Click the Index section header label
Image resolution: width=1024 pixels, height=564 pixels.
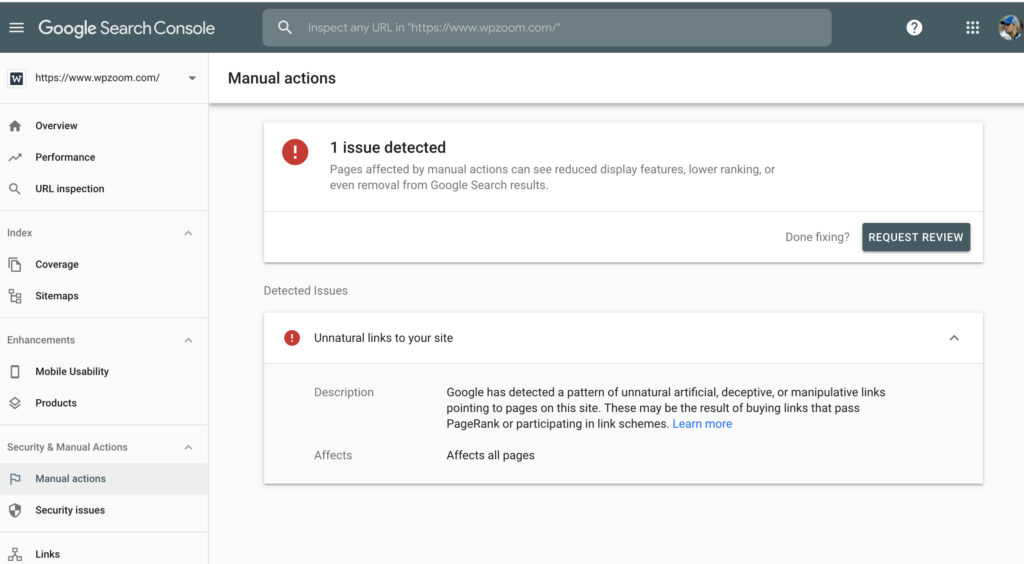(20, 233)
